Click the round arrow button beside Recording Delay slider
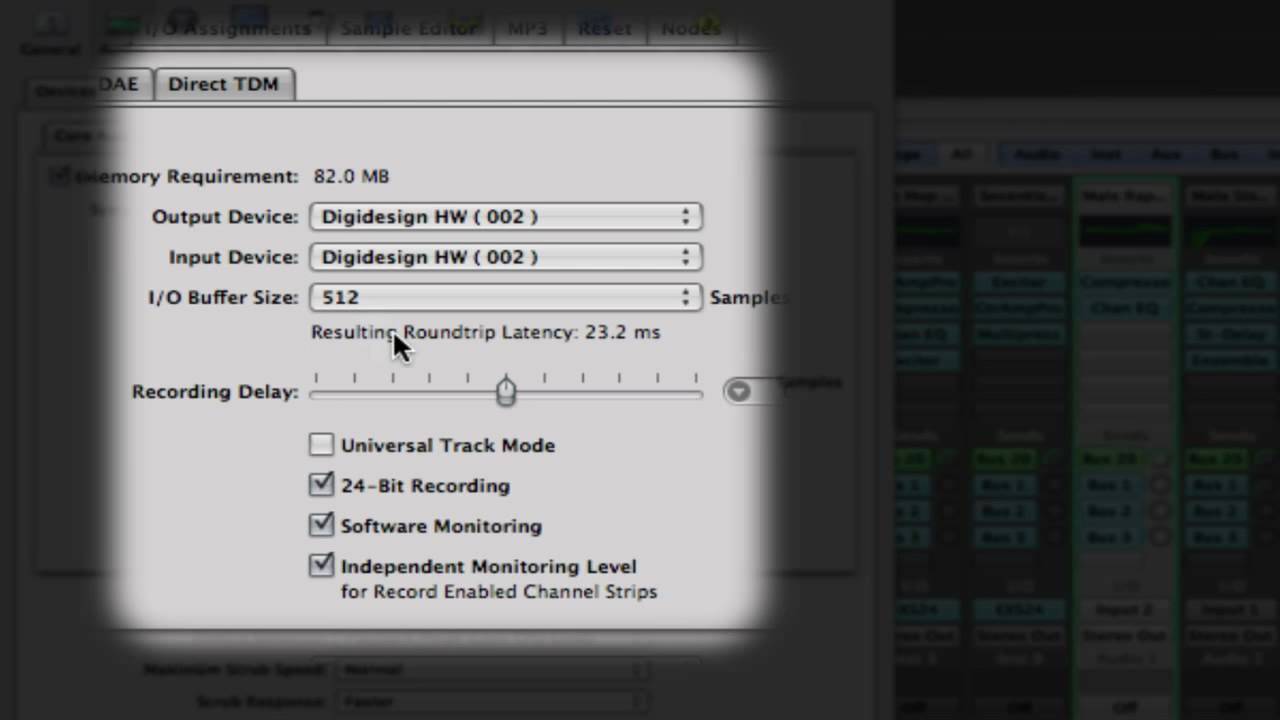The width and height of the screenshot is (1280, 720). pos(738,391)
